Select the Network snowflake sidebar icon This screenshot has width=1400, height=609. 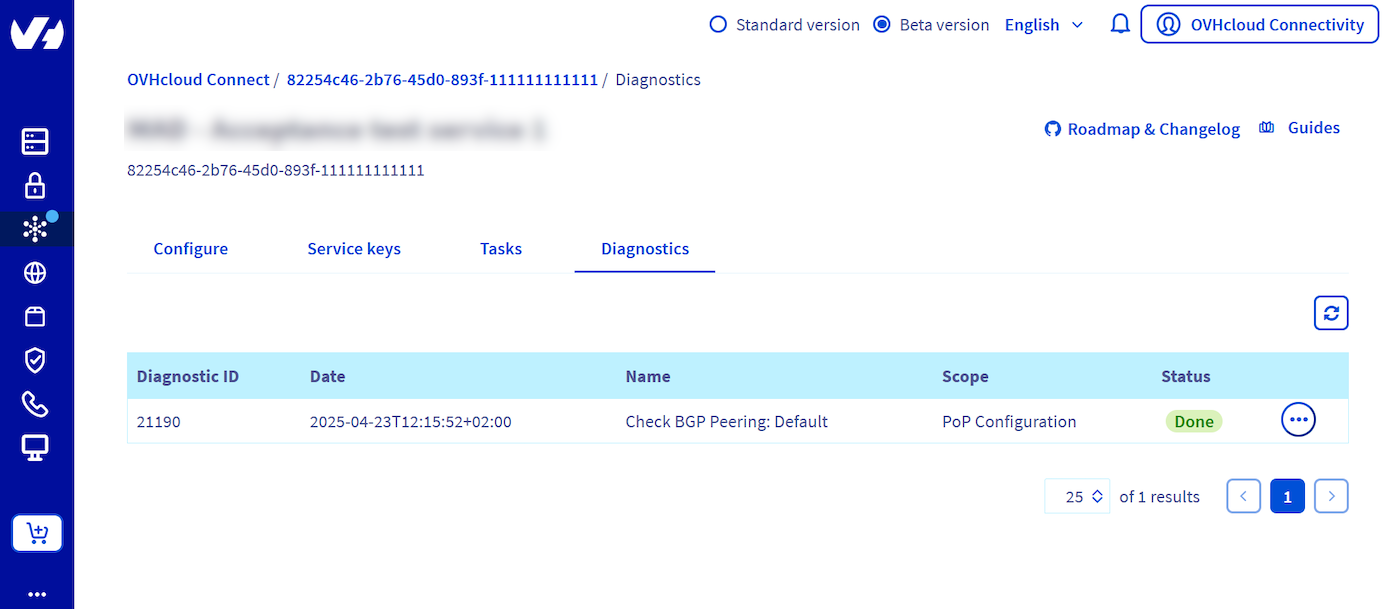point(35,229)
